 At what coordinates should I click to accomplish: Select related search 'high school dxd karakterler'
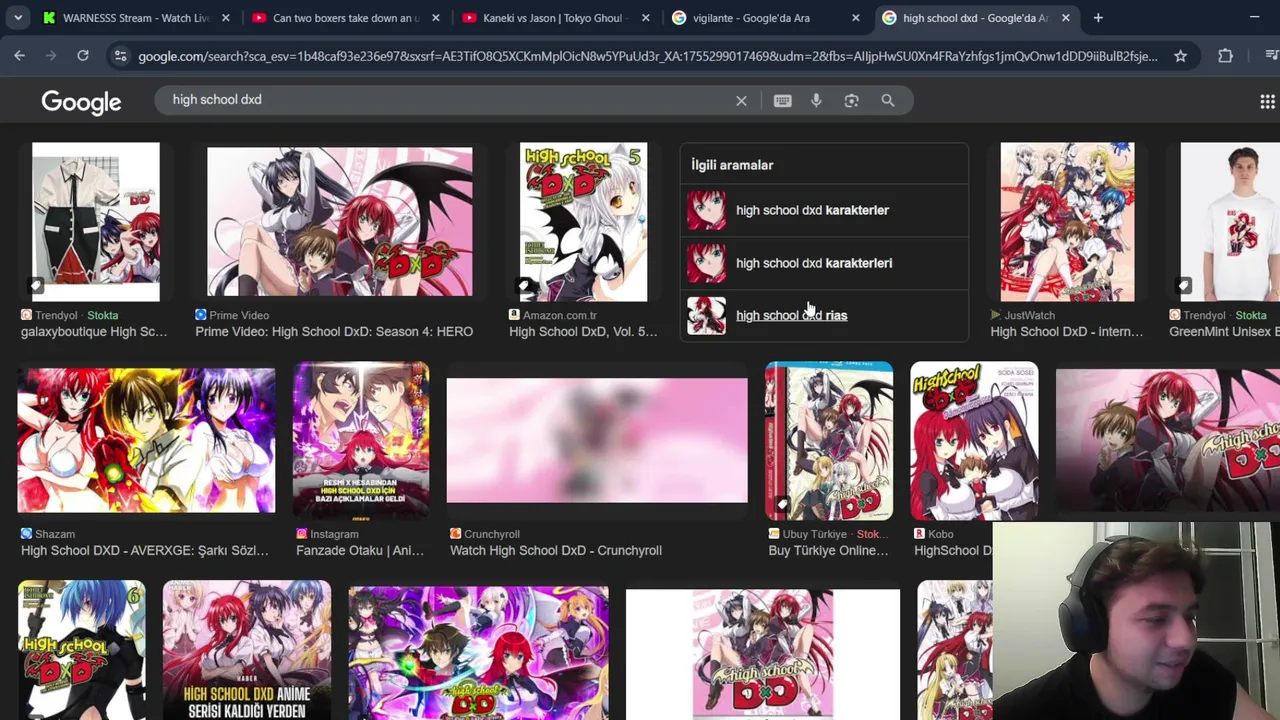(824, 210)
